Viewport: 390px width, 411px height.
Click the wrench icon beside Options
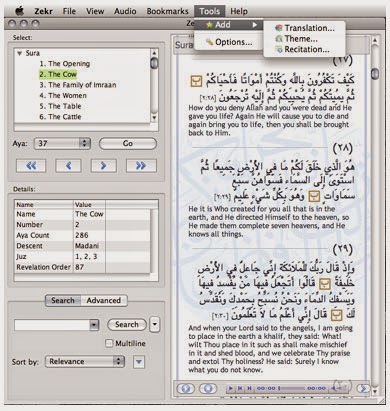(x=209, y=42)
